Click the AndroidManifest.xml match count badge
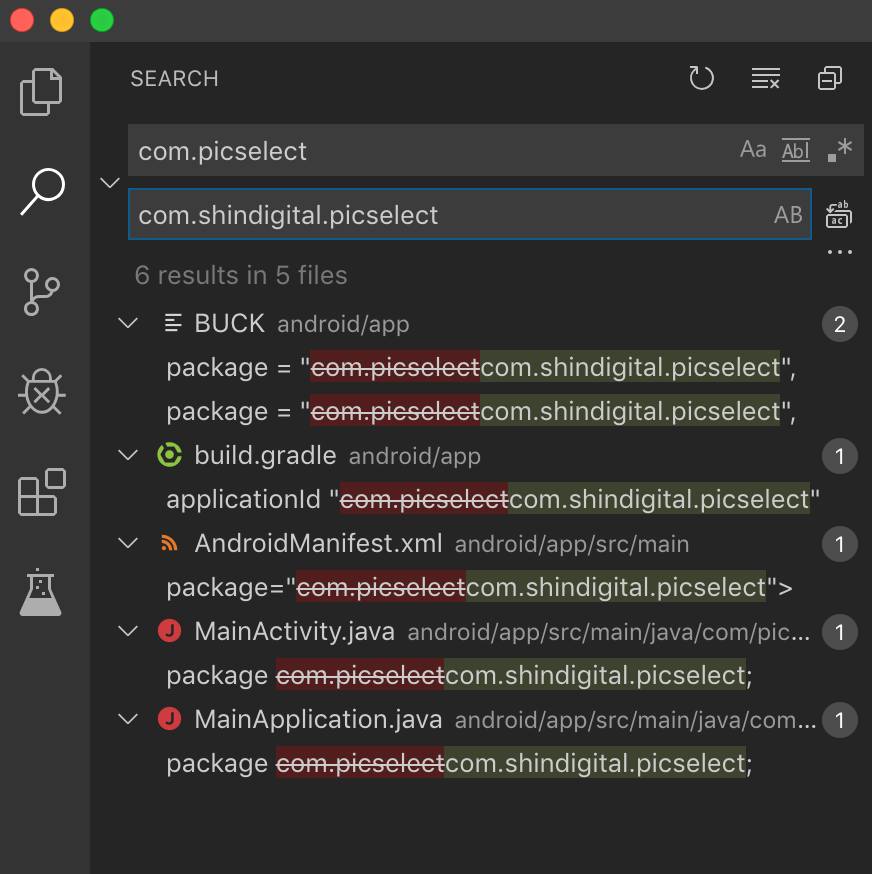This screenshot has width=872, height=874. tap(840, 544)
